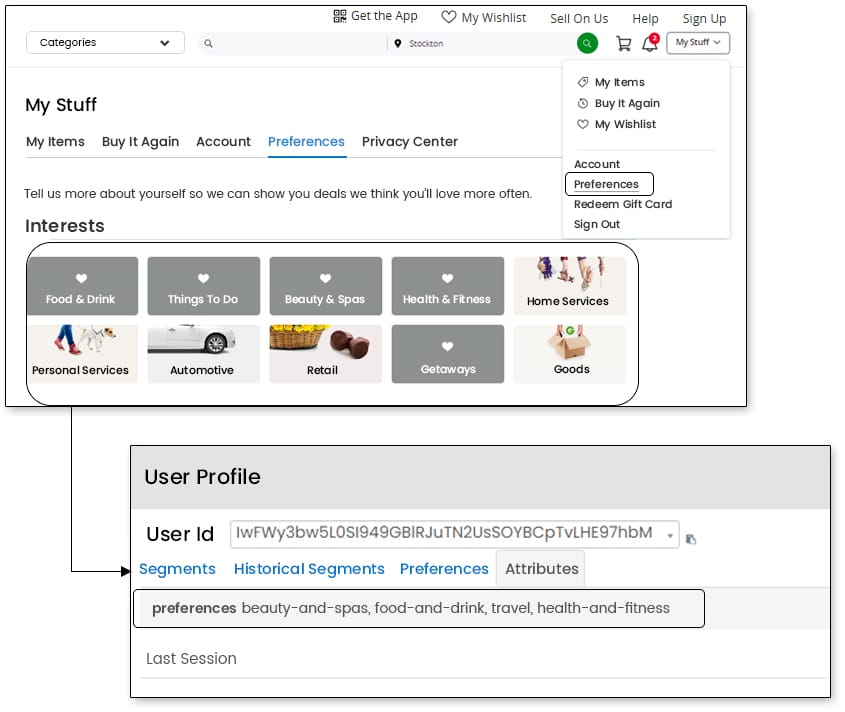845x712 pixels.
Task: Select the Goods interest thumbnail
Action: pyautogui.click(x=570, y=354)
